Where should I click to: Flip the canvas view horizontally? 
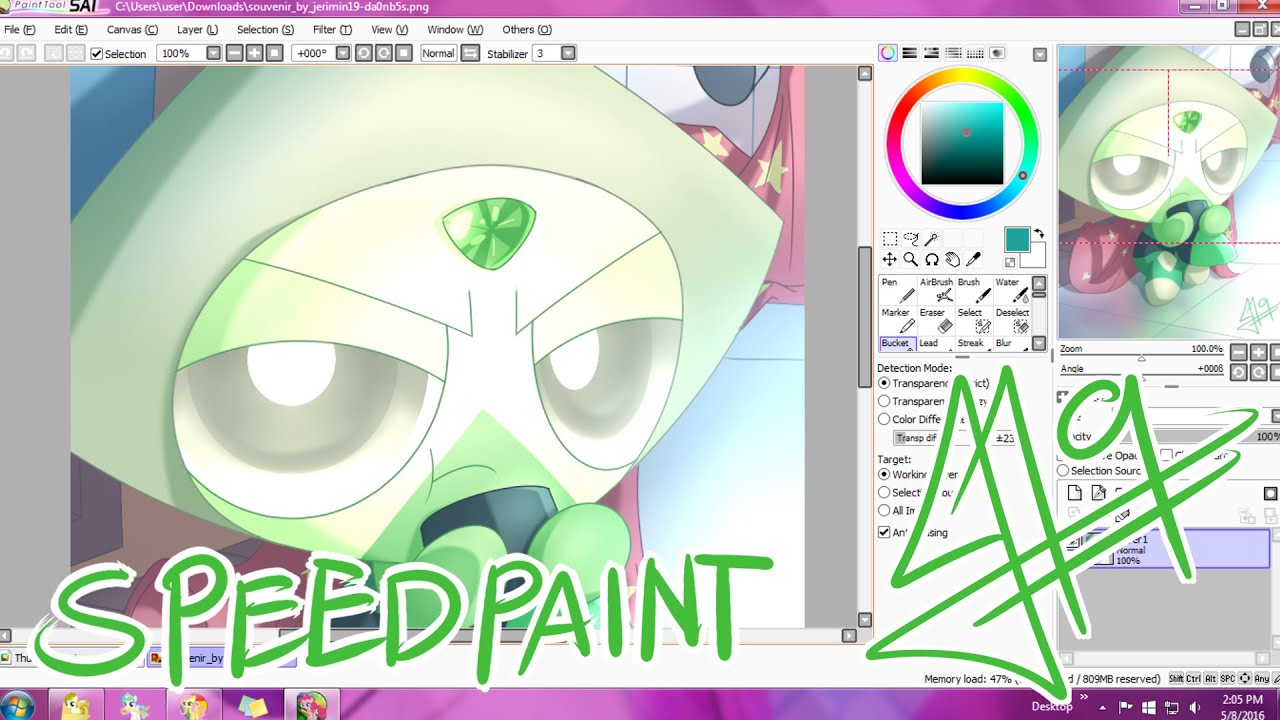pos(470,53)
